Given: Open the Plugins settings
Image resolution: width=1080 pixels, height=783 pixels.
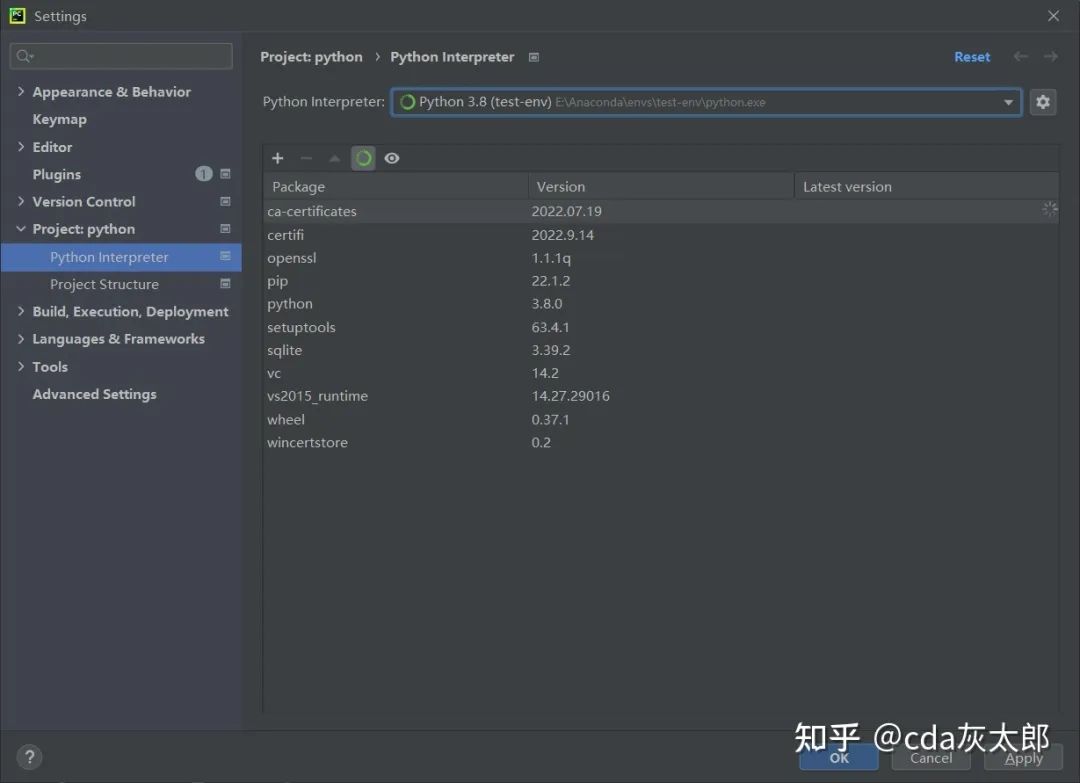Looking at the screenshot, I should 56,174.
